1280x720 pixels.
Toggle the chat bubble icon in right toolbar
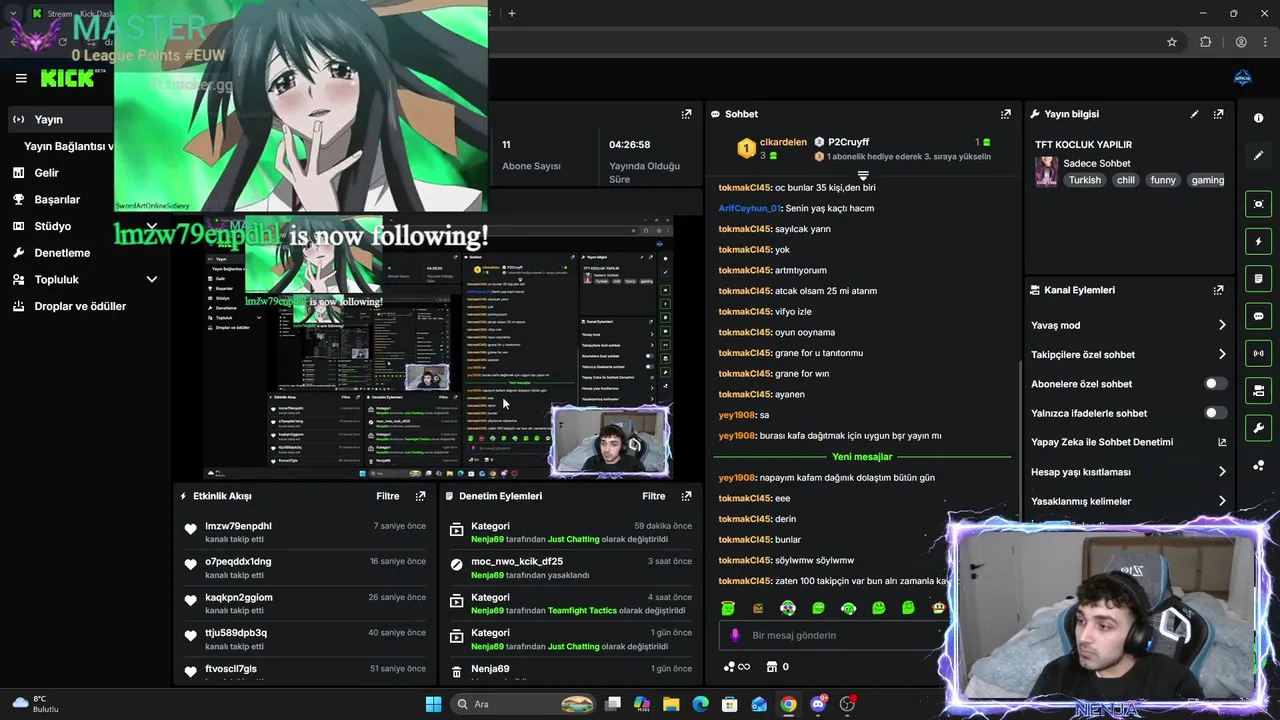coord(1258,316)
